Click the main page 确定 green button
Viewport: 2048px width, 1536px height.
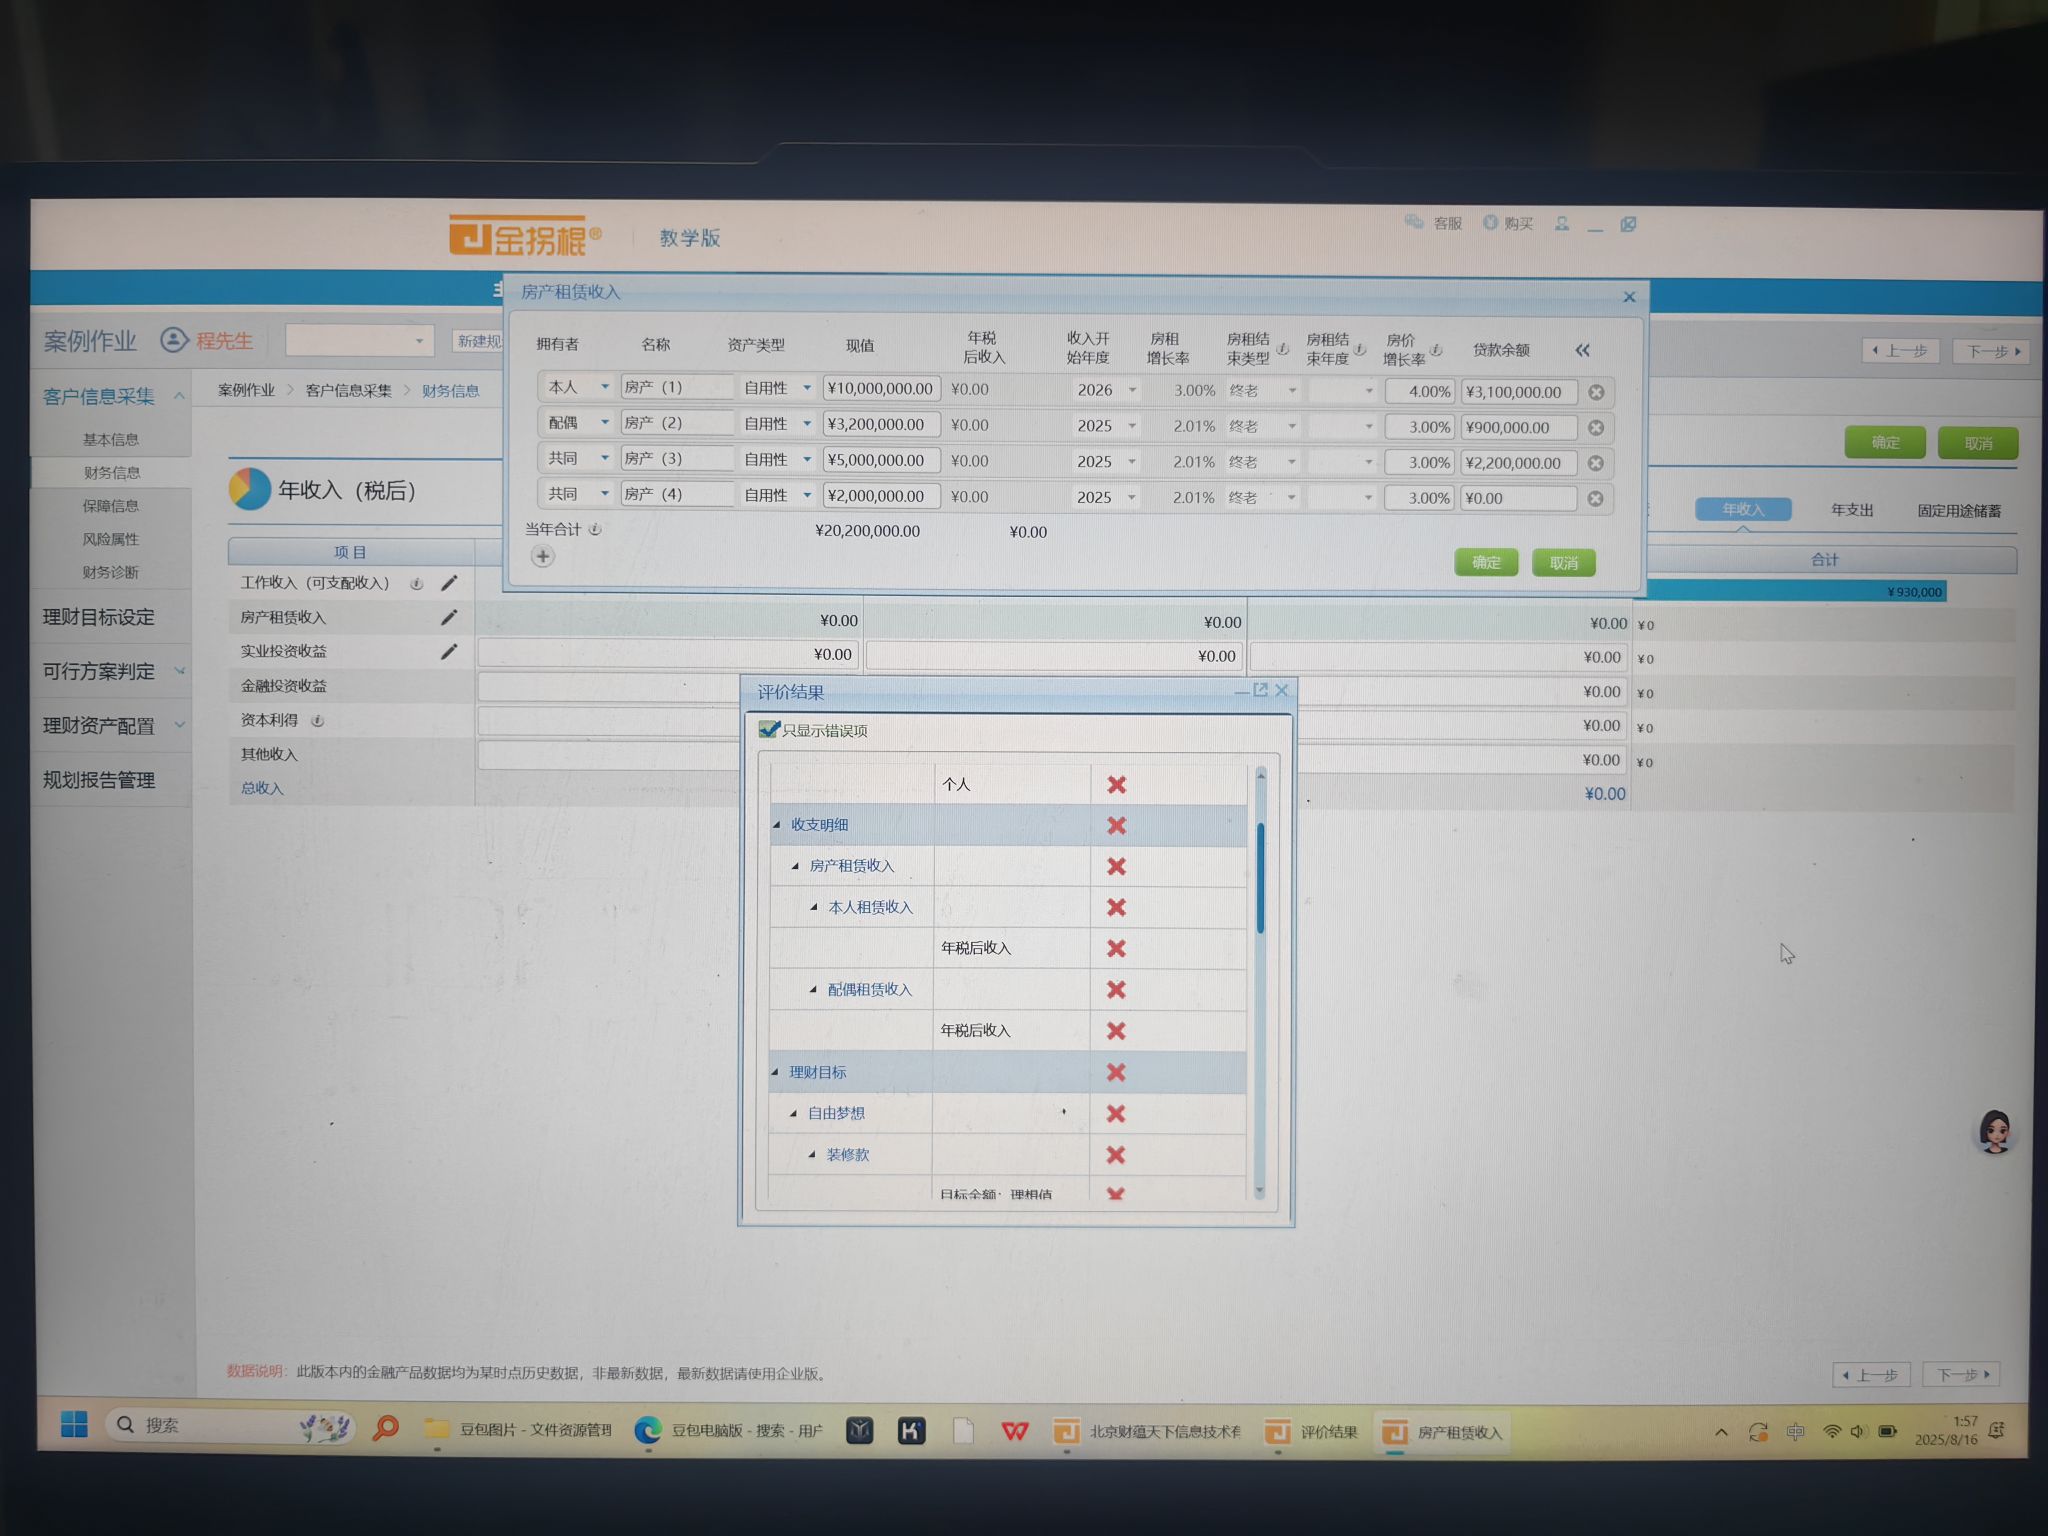(x=1885, y=442)
